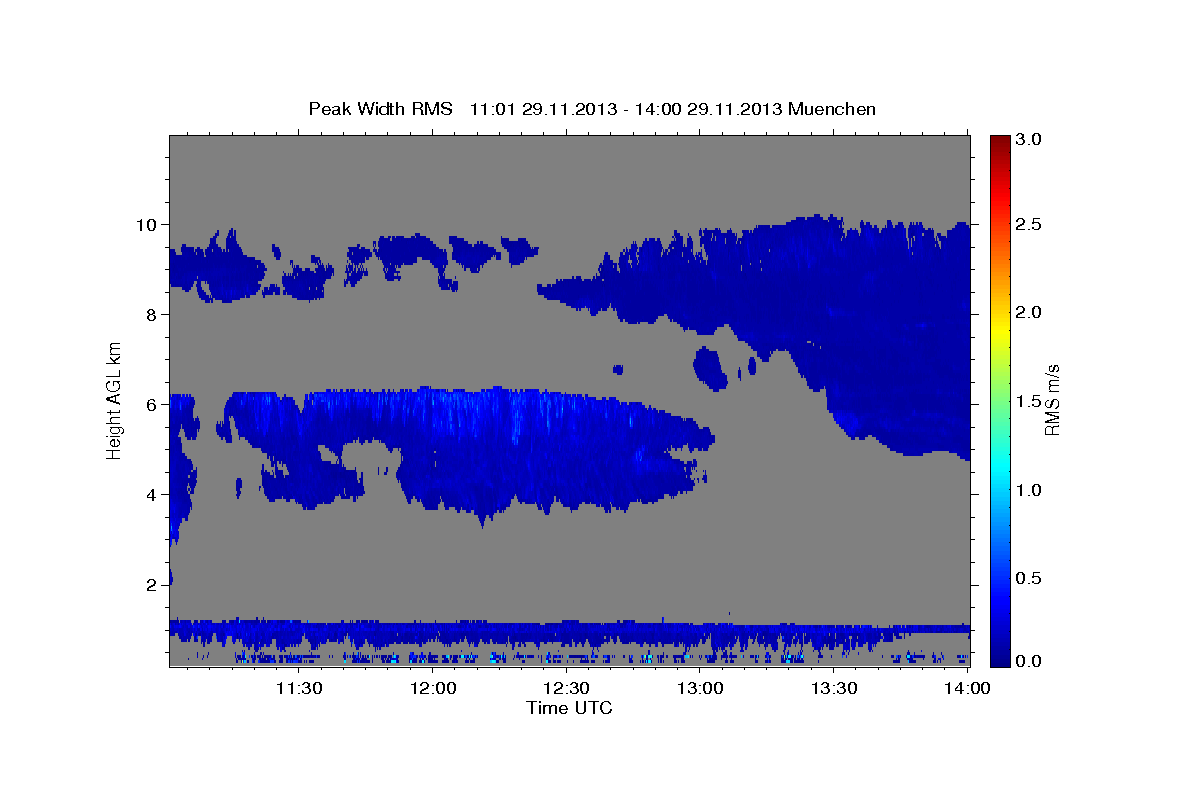The height and width of the screenshot is (800, 1200).
Task: Click the "RMS m/s" colorbar label
Action: pyautogui.click(x=1051, y=399)
